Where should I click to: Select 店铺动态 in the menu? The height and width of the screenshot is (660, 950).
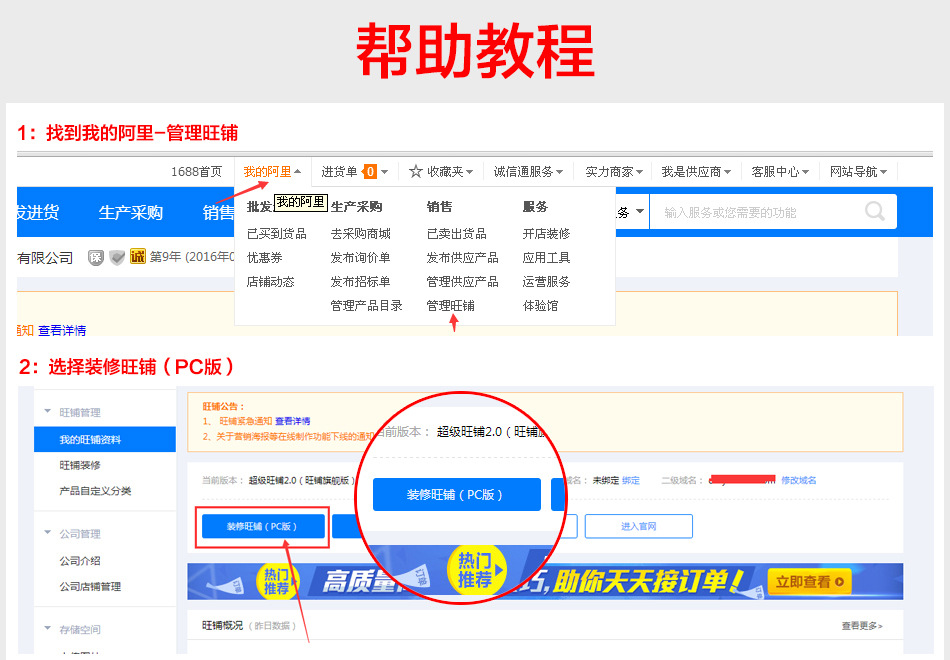click(270, 282)
